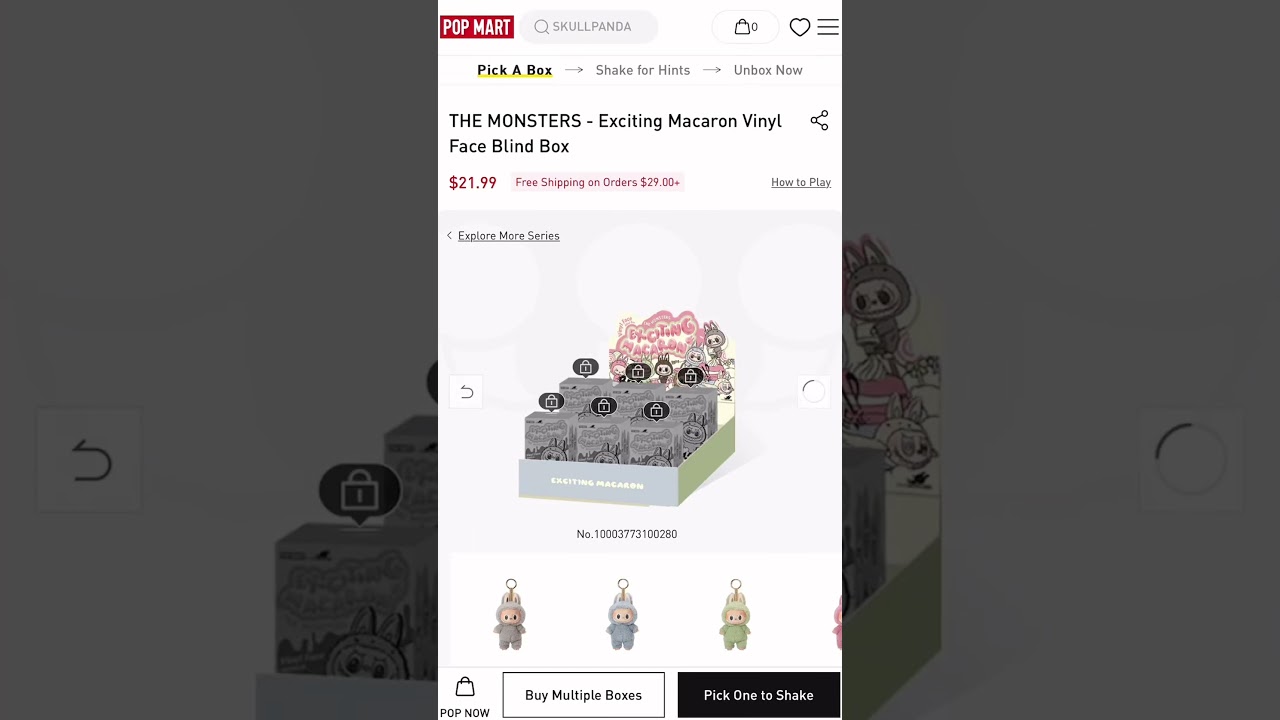
Task: Go to Shake for Hints step
Action: pyautogui.click(x=643, y=70)
